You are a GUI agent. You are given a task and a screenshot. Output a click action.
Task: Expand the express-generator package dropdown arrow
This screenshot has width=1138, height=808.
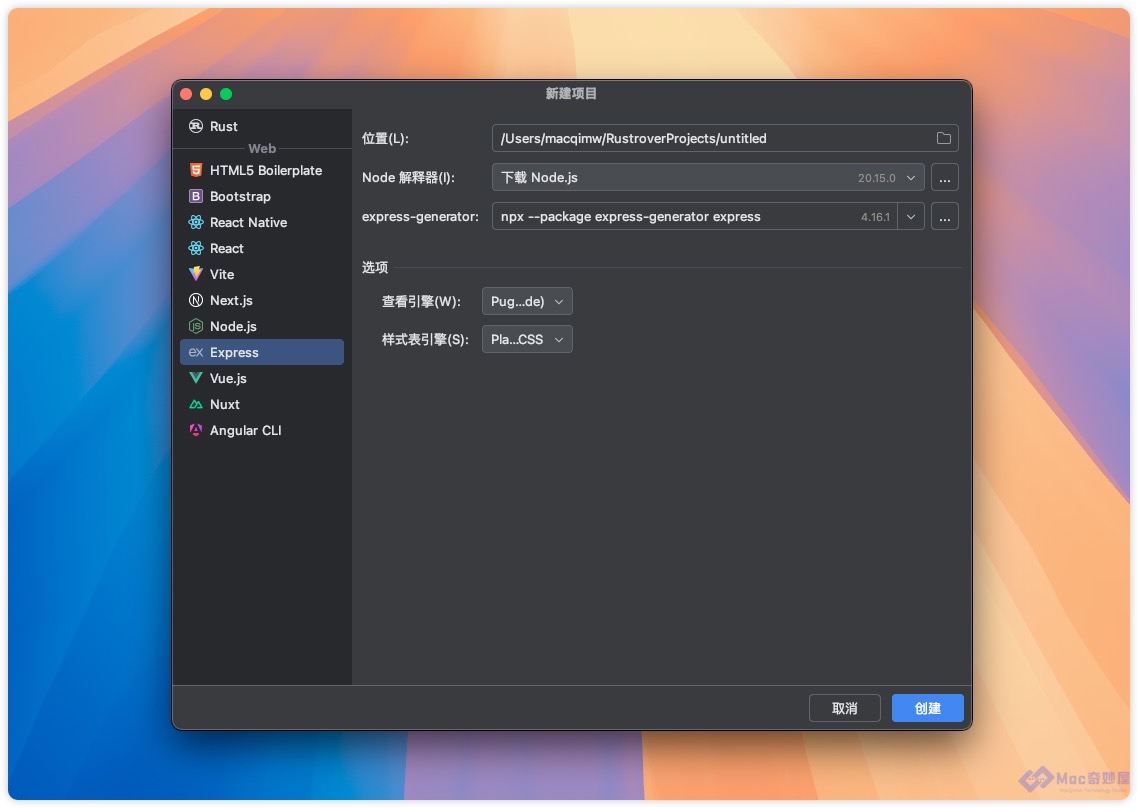point(911,217)
